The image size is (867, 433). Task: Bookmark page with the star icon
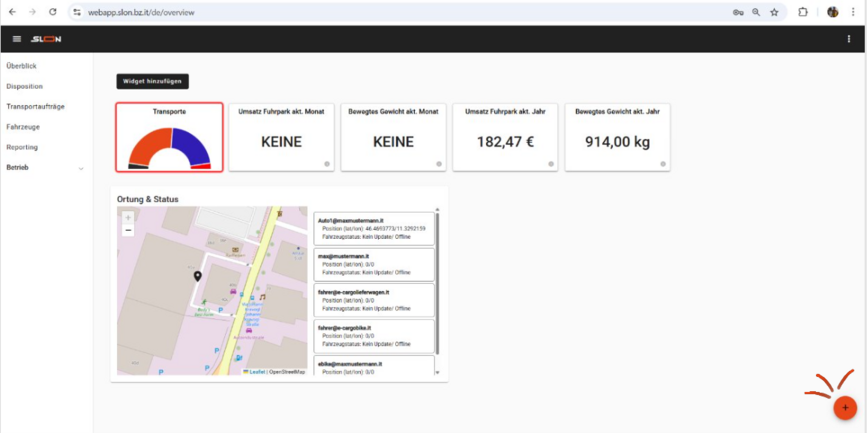click(774, 12)
